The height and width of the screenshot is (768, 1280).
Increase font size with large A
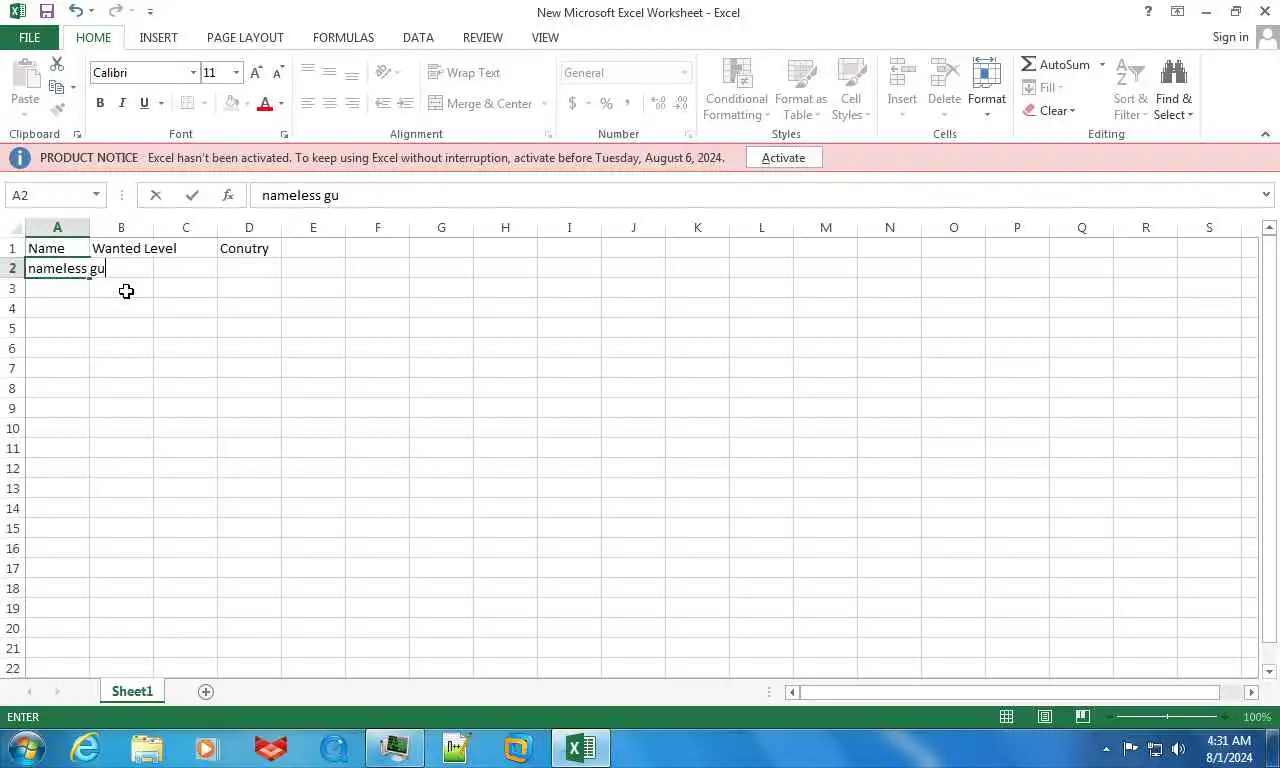(256, 73)
